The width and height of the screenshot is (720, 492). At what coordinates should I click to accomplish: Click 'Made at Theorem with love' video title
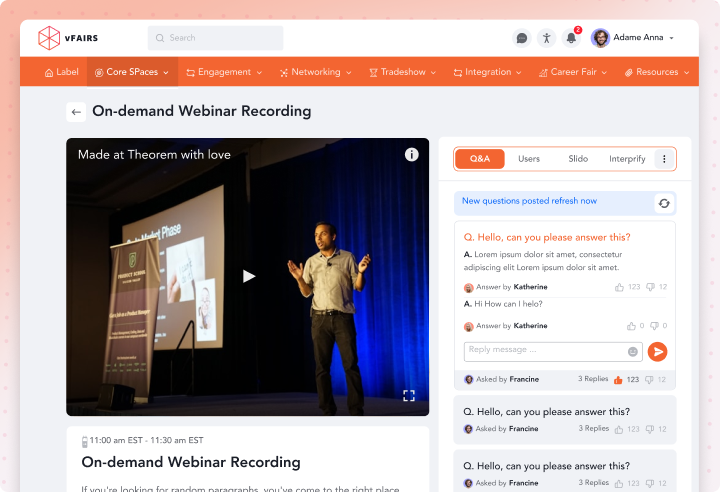pos(154,155)
